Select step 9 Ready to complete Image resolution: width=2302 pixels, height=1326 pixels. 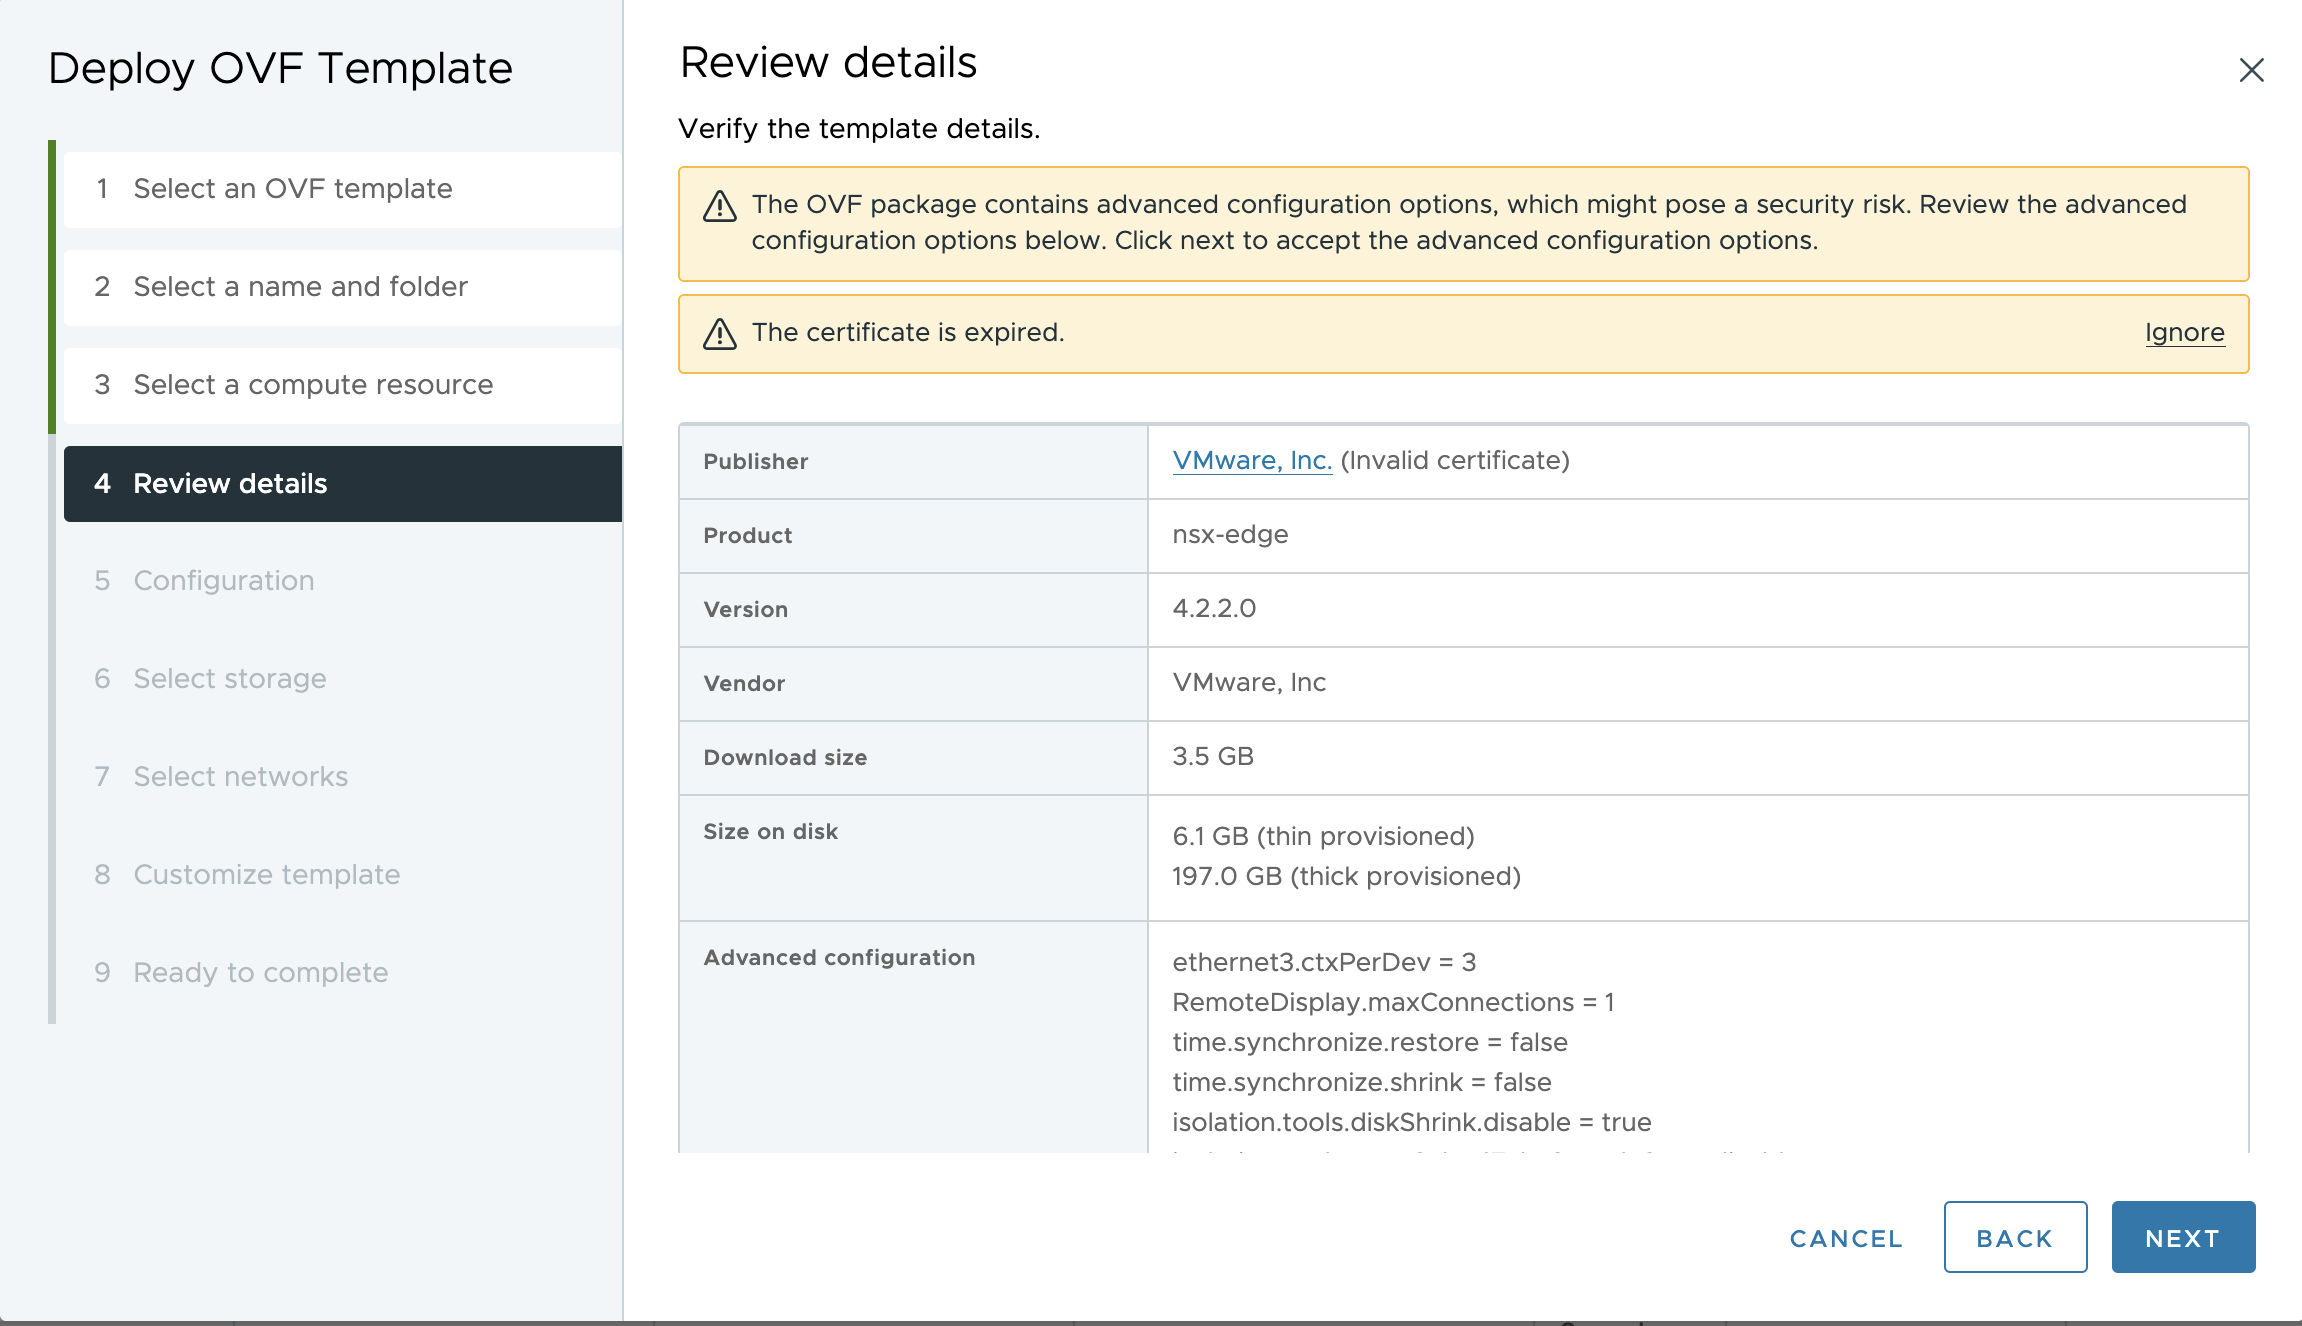[260, 972]
